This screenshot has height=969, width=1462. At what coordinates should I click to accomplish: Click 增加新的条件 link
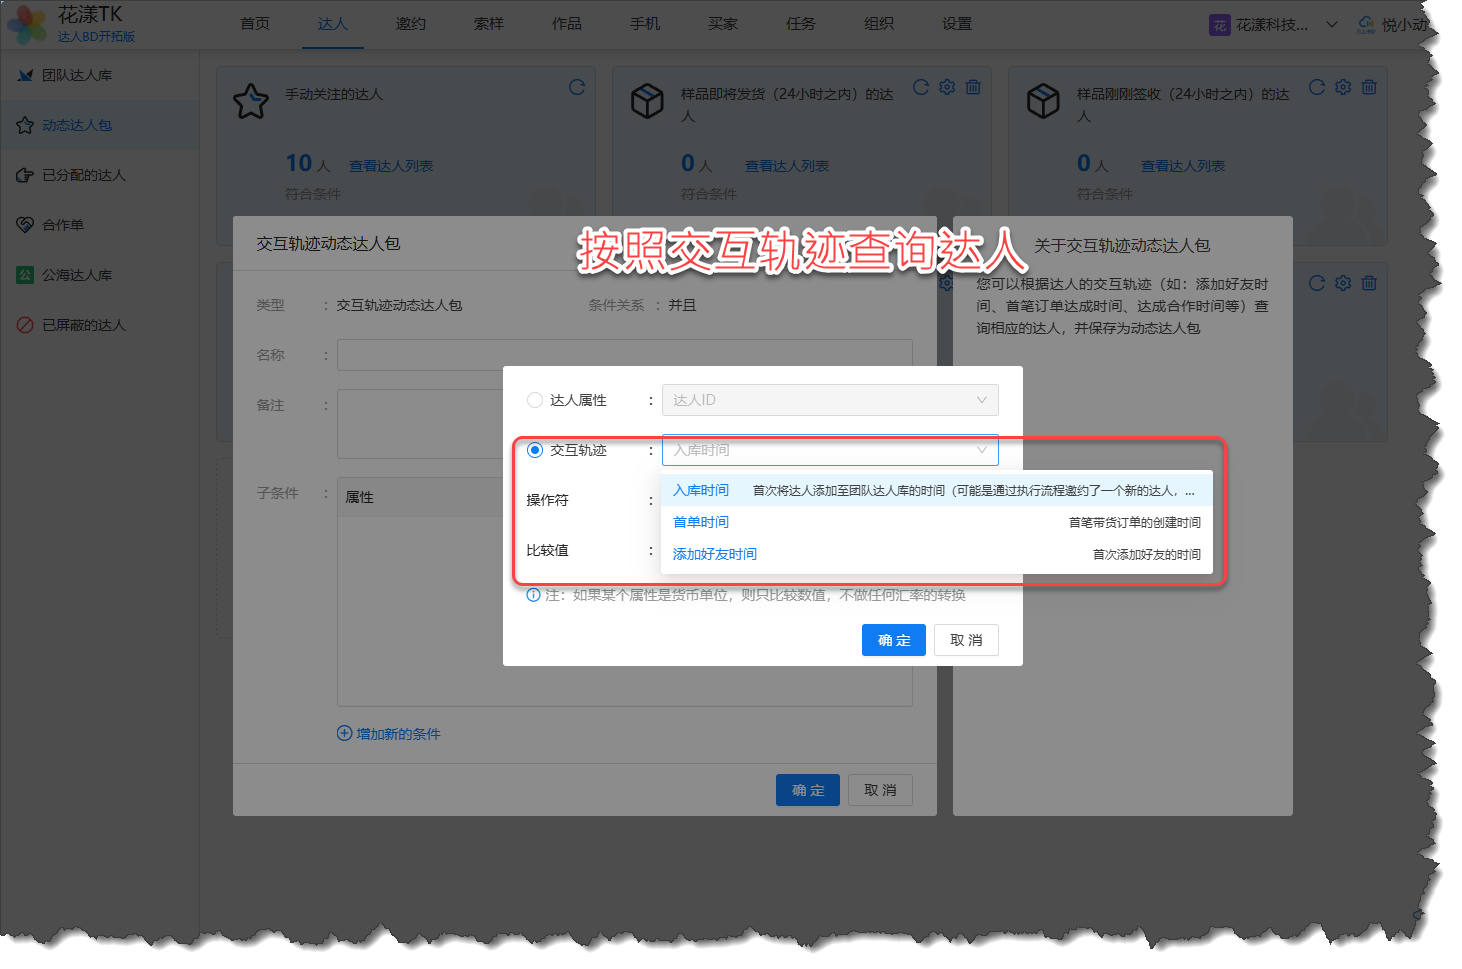[389, 734]
